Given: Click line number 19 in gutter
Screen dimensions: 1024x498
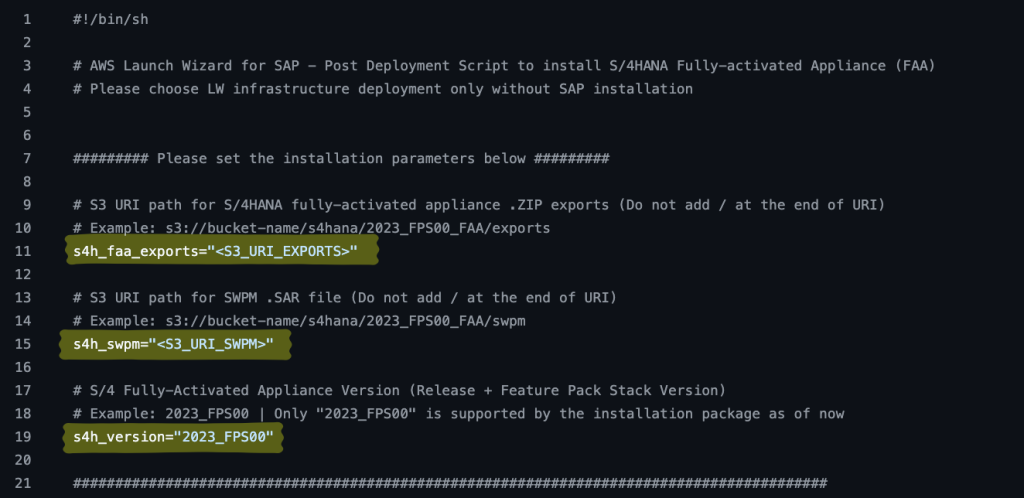Looking at the screenshot, I should tap(23, 437).
